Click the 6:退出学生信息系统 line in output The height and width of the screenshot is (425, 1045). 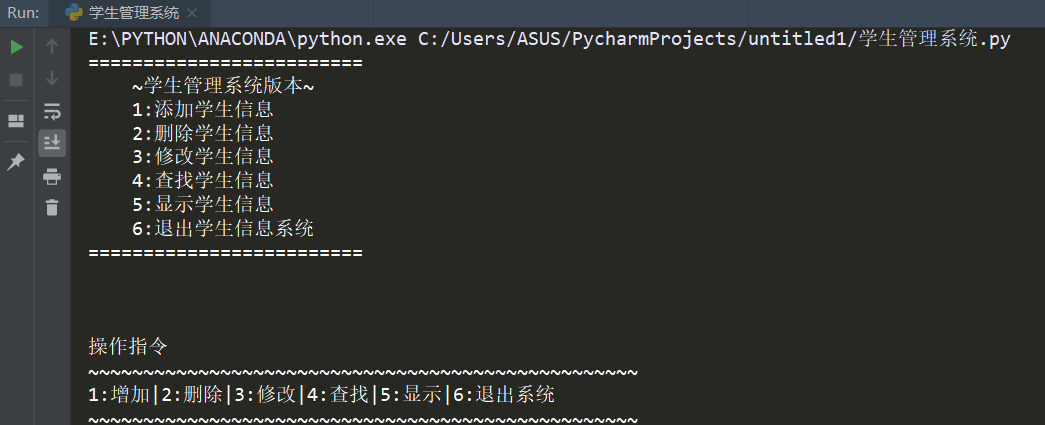tap(223, 228)
